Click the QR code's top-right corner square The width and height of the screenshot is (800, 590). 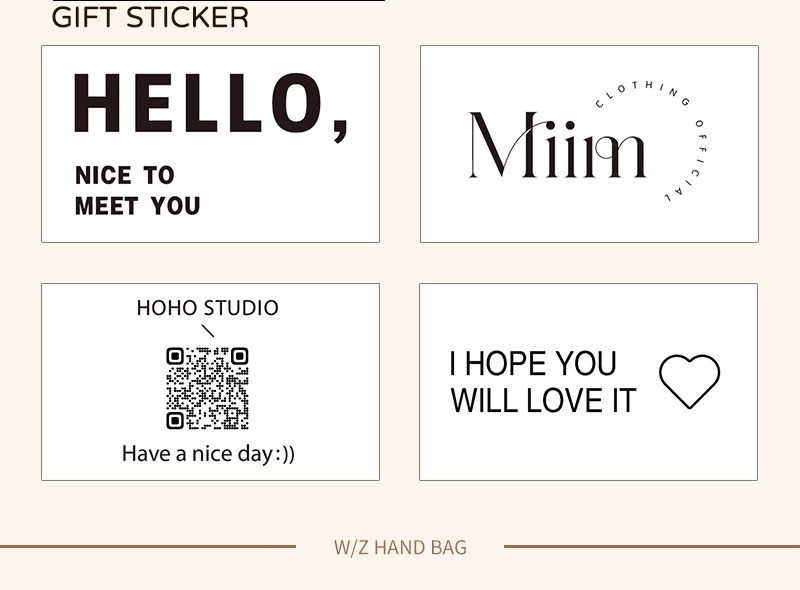pyautogui.click(x=239, y=356)
